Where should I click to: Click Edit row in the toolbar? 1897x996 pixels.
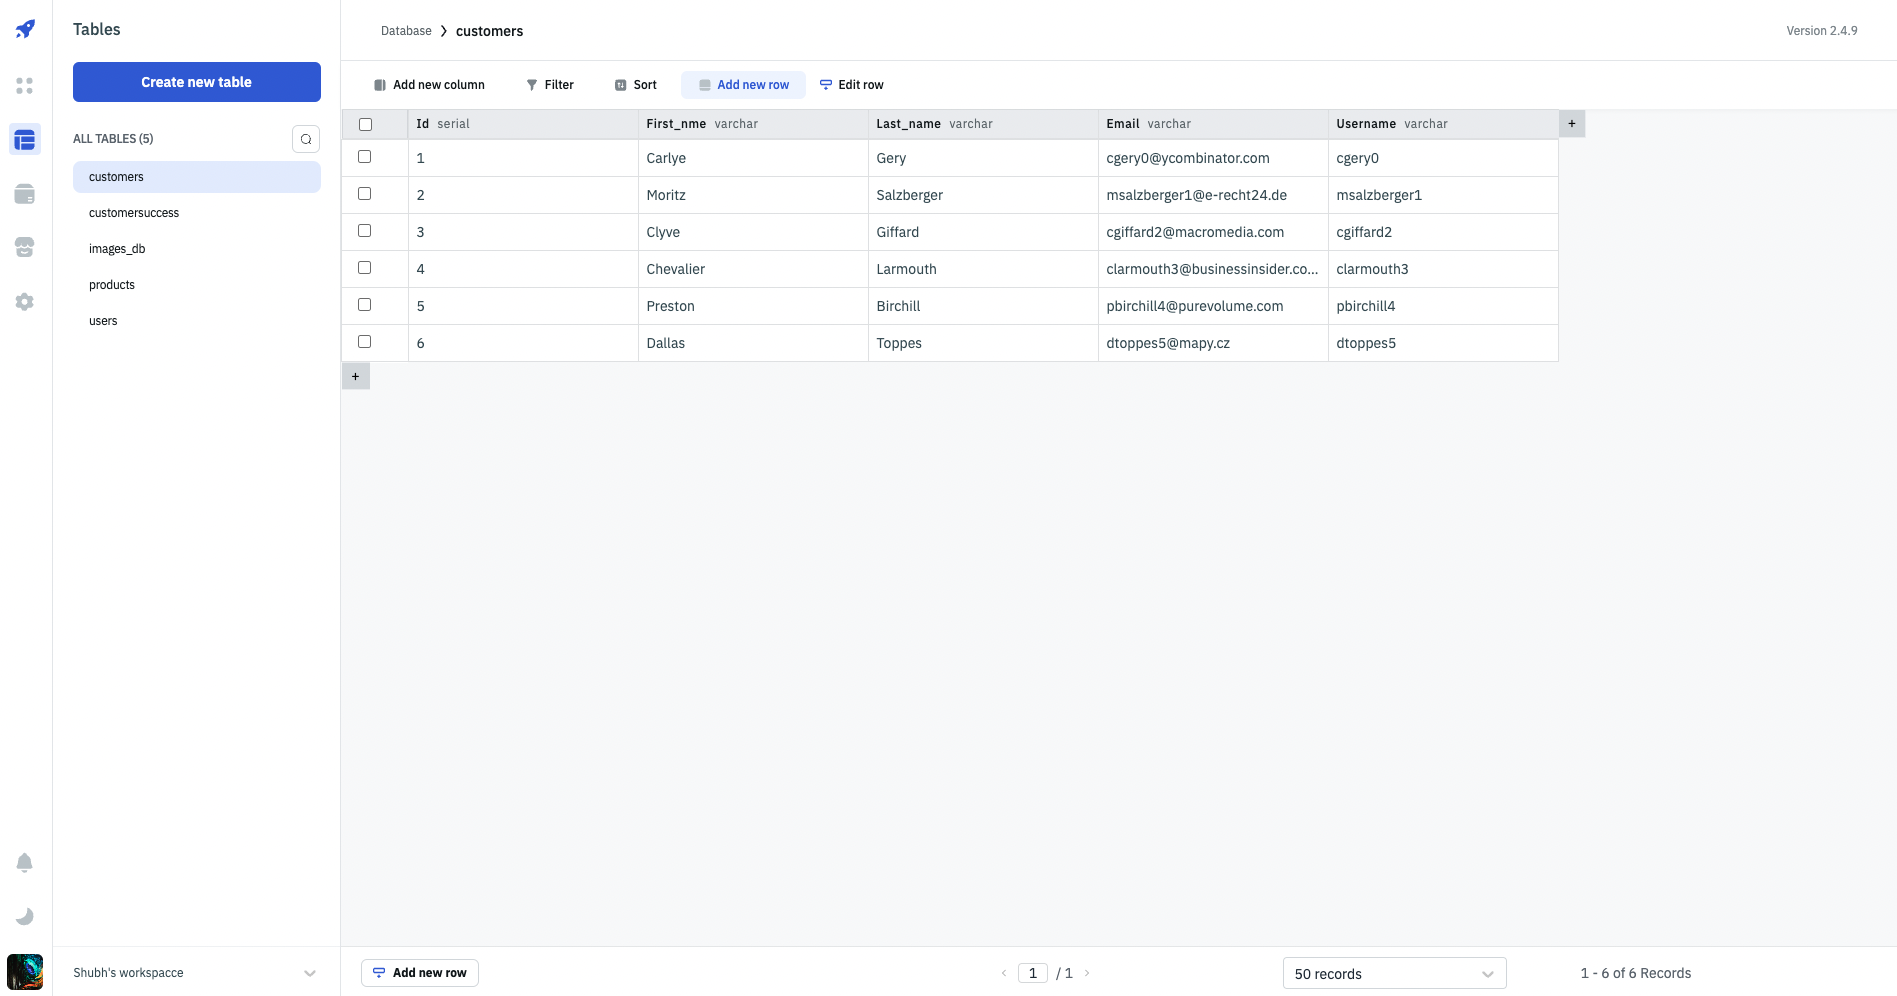852,85
